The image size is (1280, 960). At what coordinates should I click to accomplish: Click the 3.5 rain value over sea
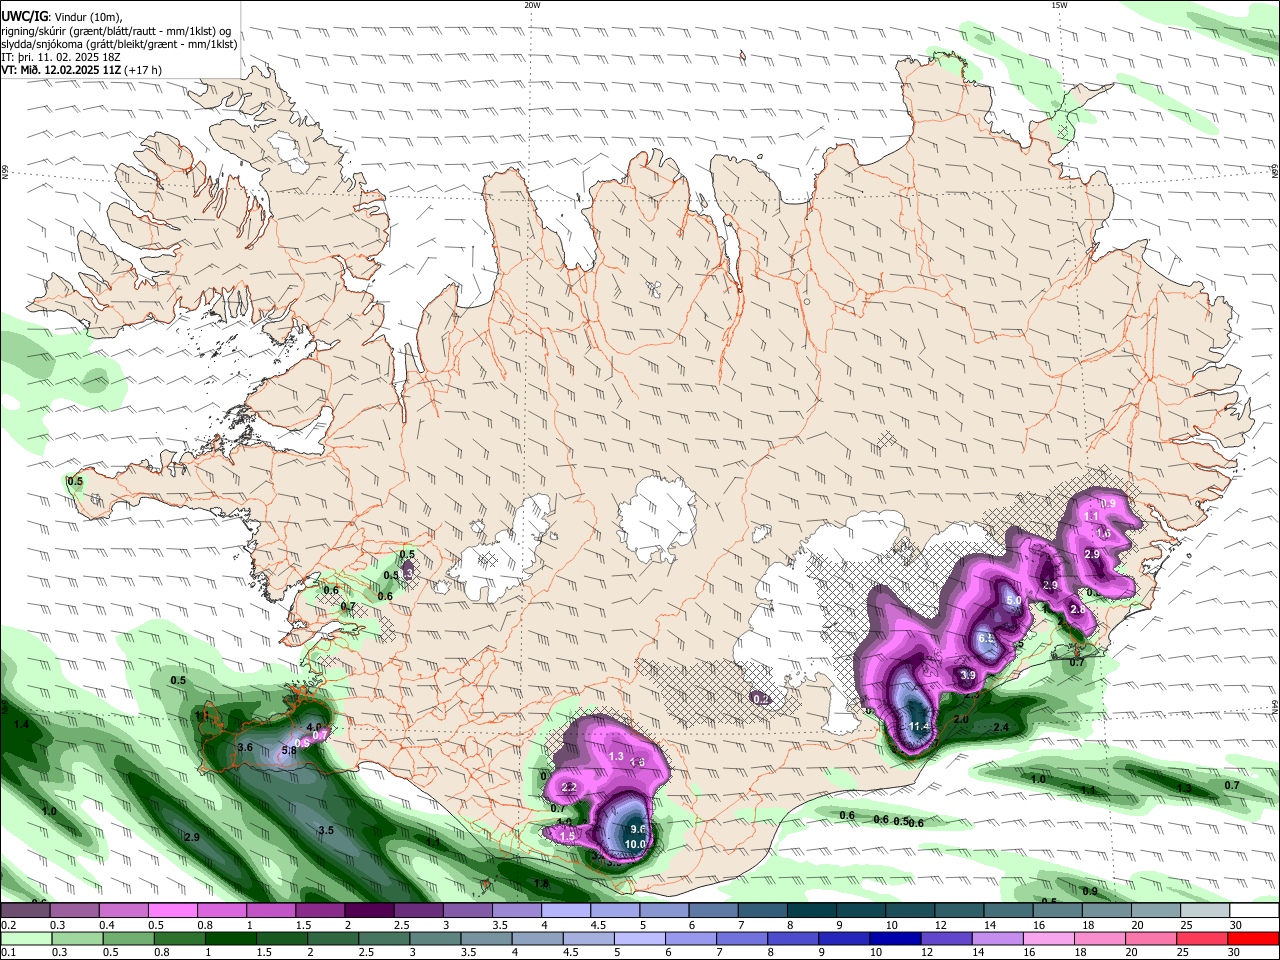point(326,830)
